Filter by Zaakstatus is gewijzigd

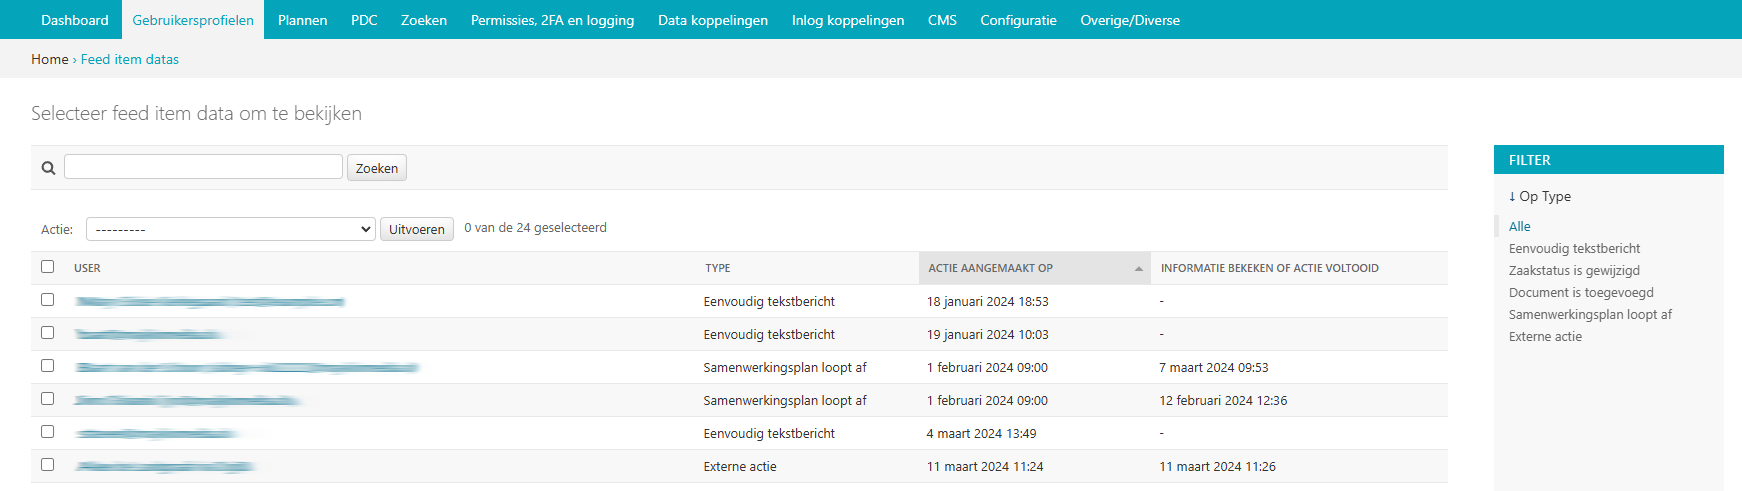click(x=1574, y=271)
